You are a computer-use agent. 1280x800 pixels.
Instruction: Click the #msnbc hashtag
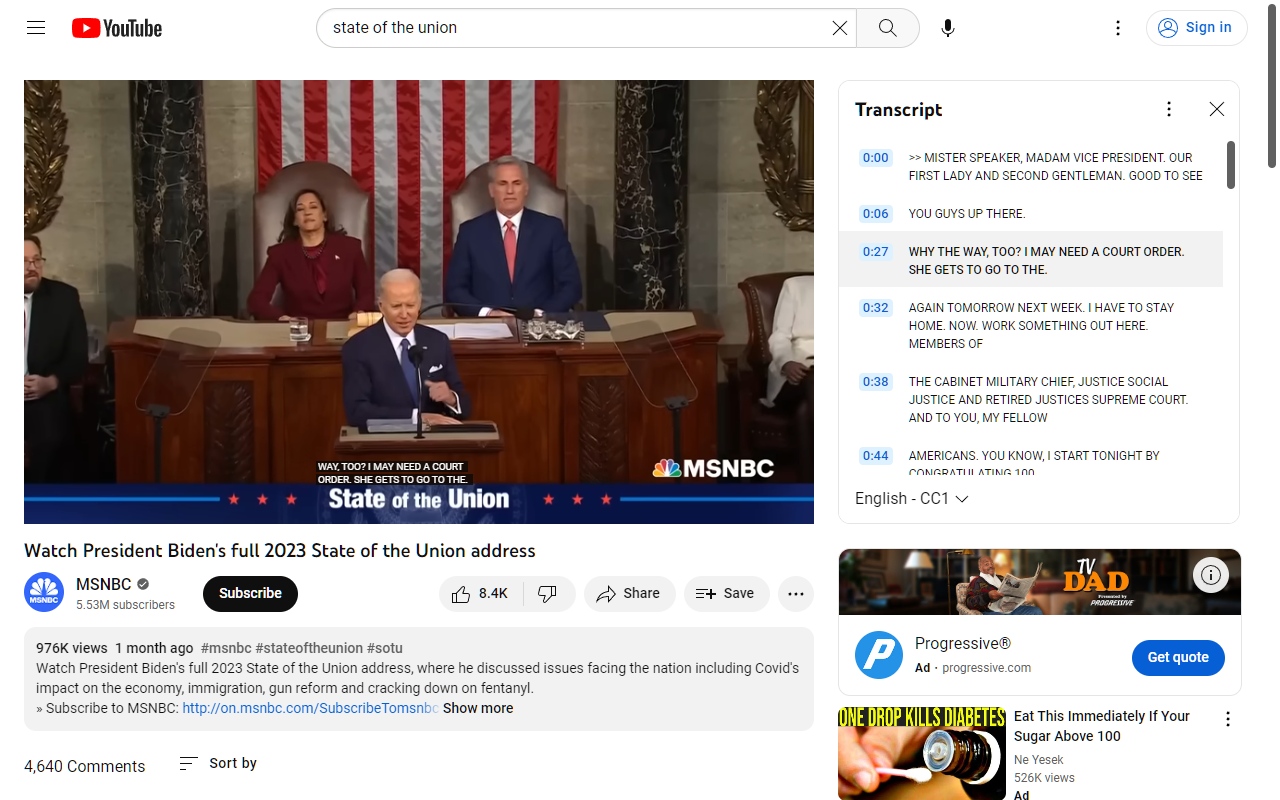[226, 648]
